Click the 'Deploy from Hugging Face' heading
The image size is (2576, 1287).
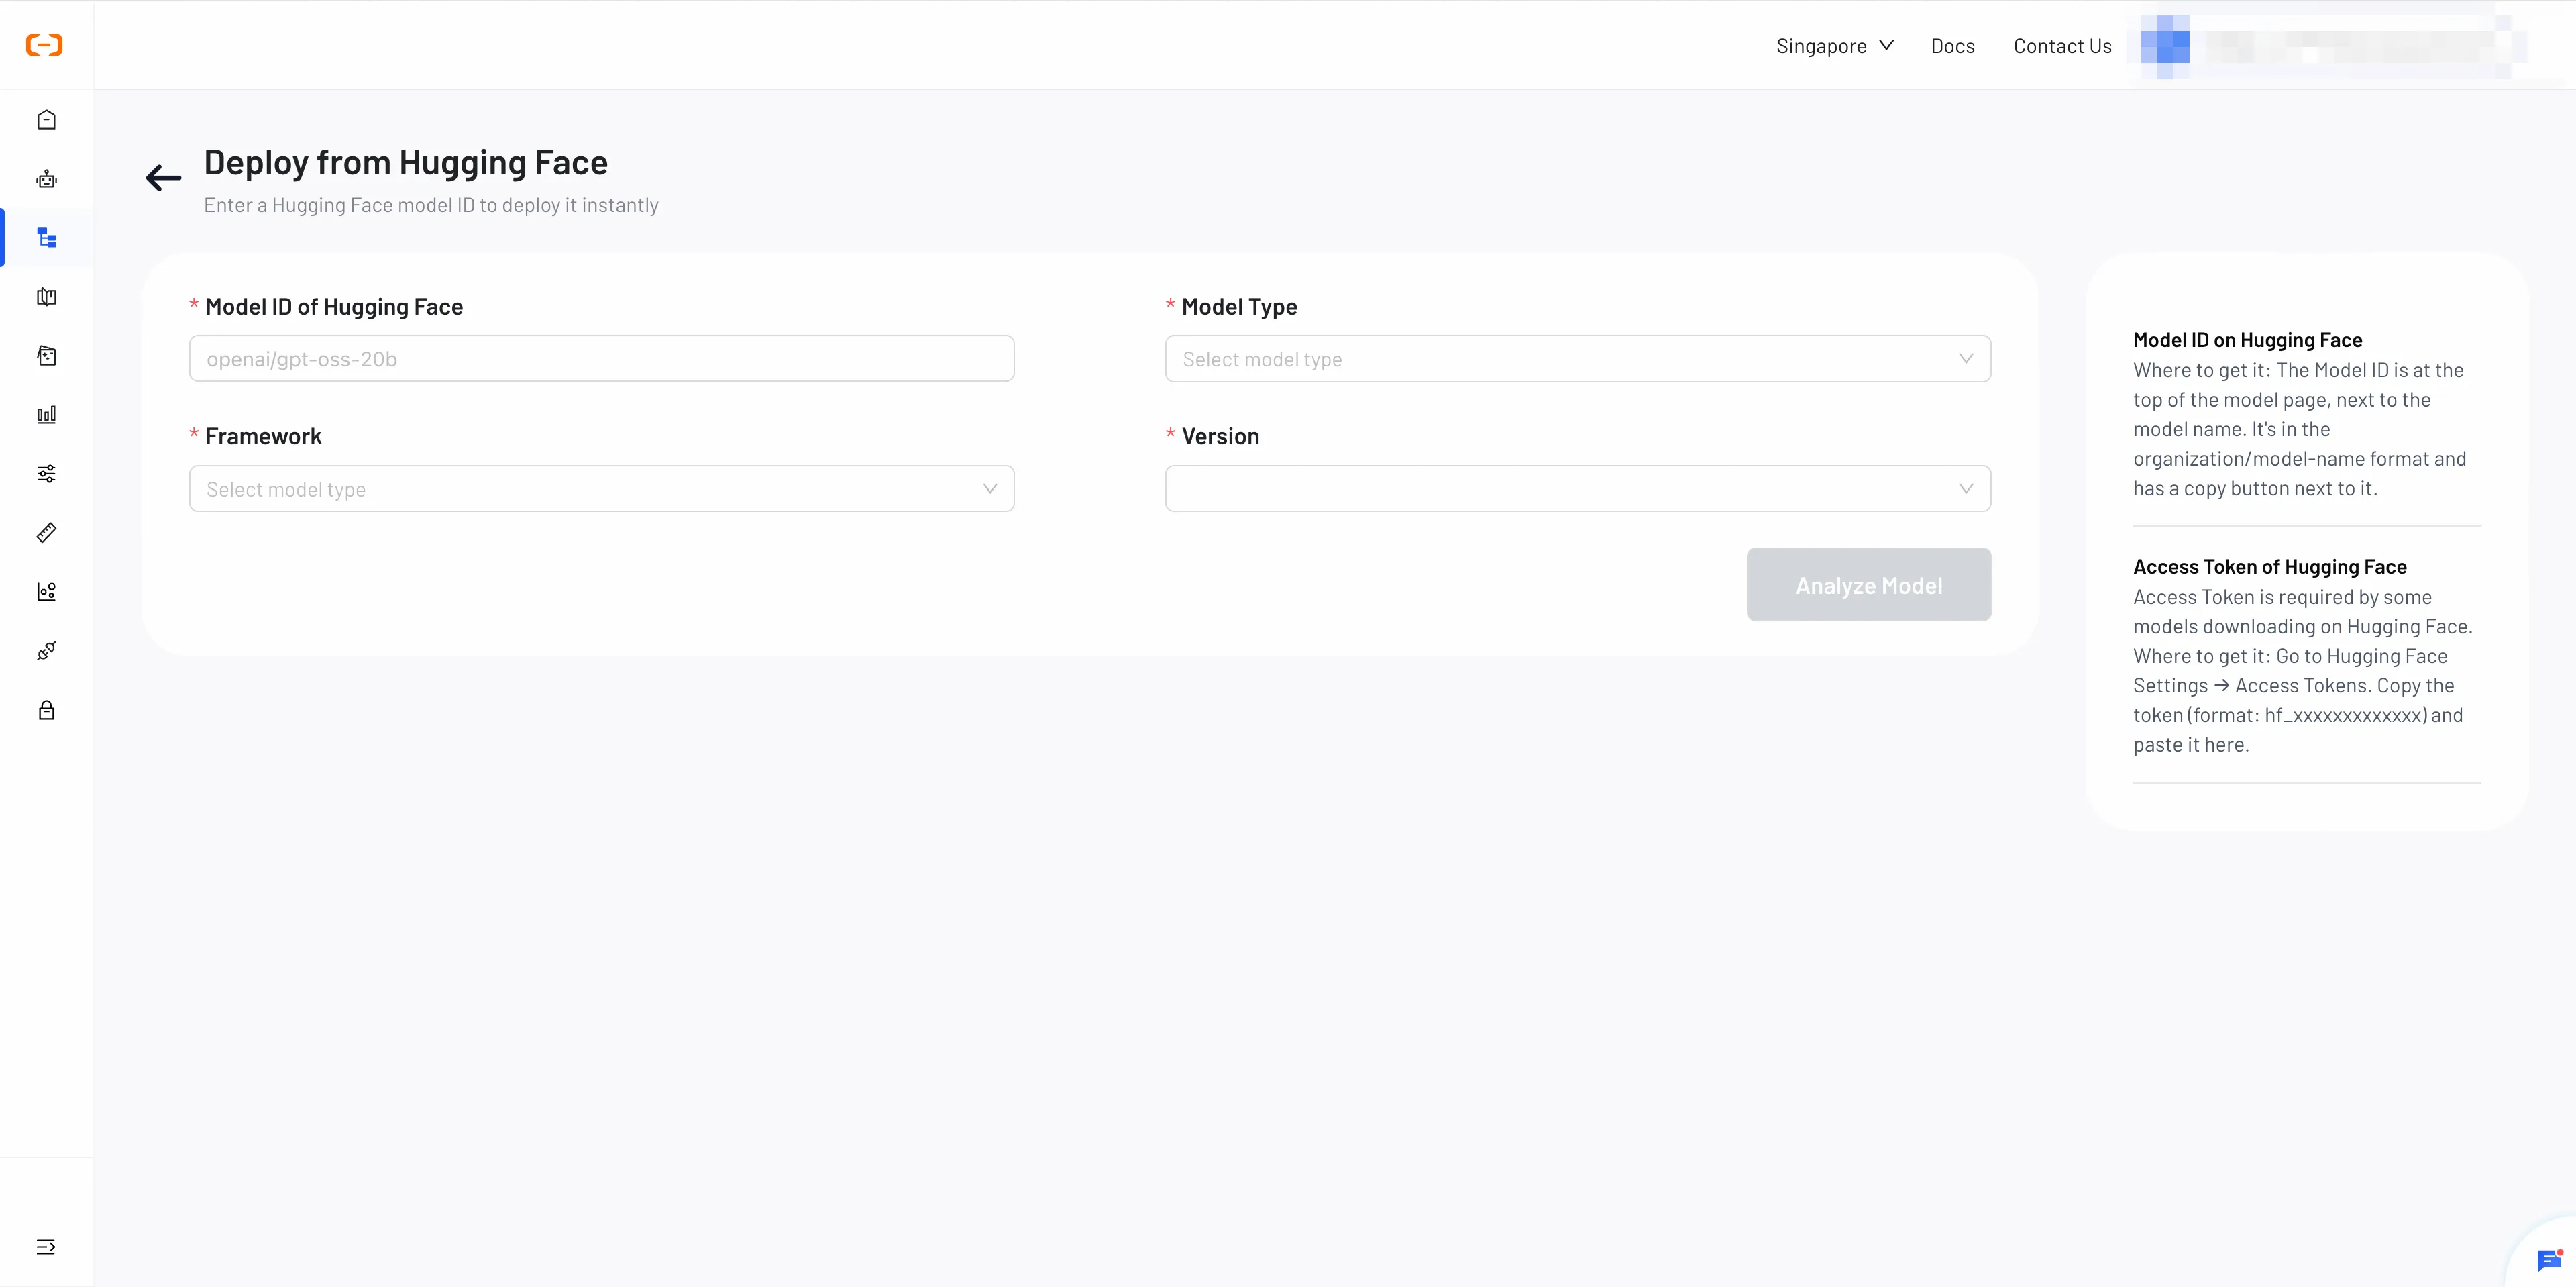406,162
